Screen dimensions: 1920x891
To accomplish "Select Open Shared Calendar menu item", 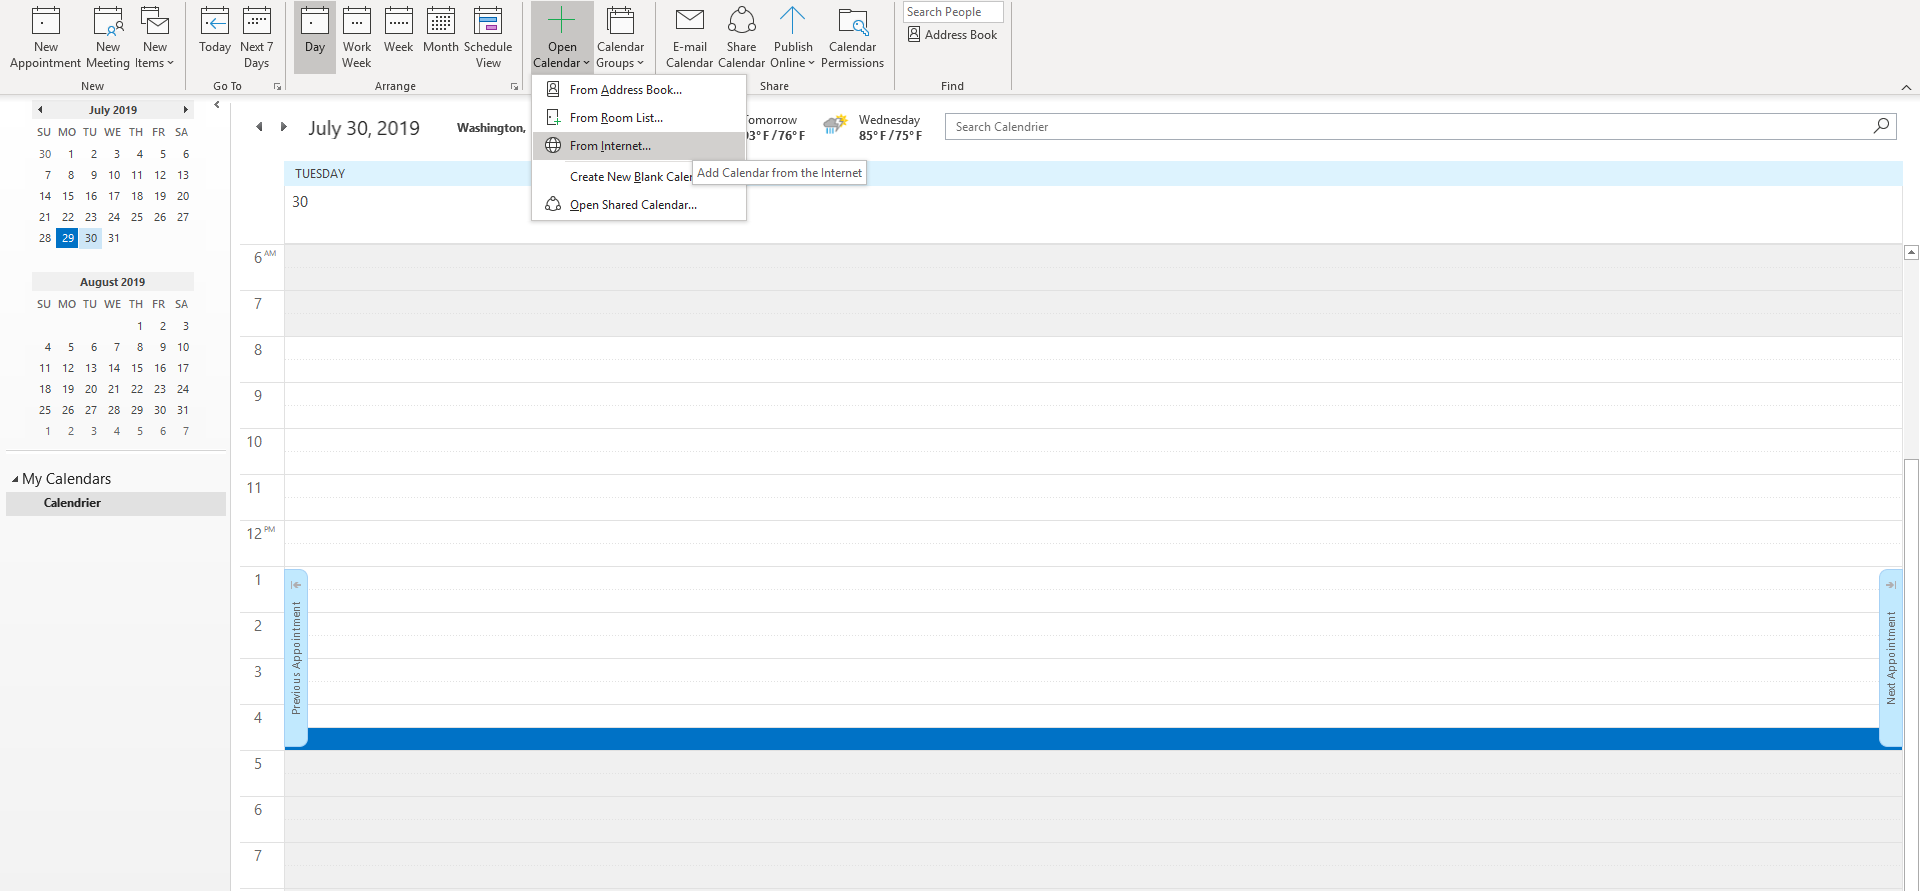I will 633,205.
